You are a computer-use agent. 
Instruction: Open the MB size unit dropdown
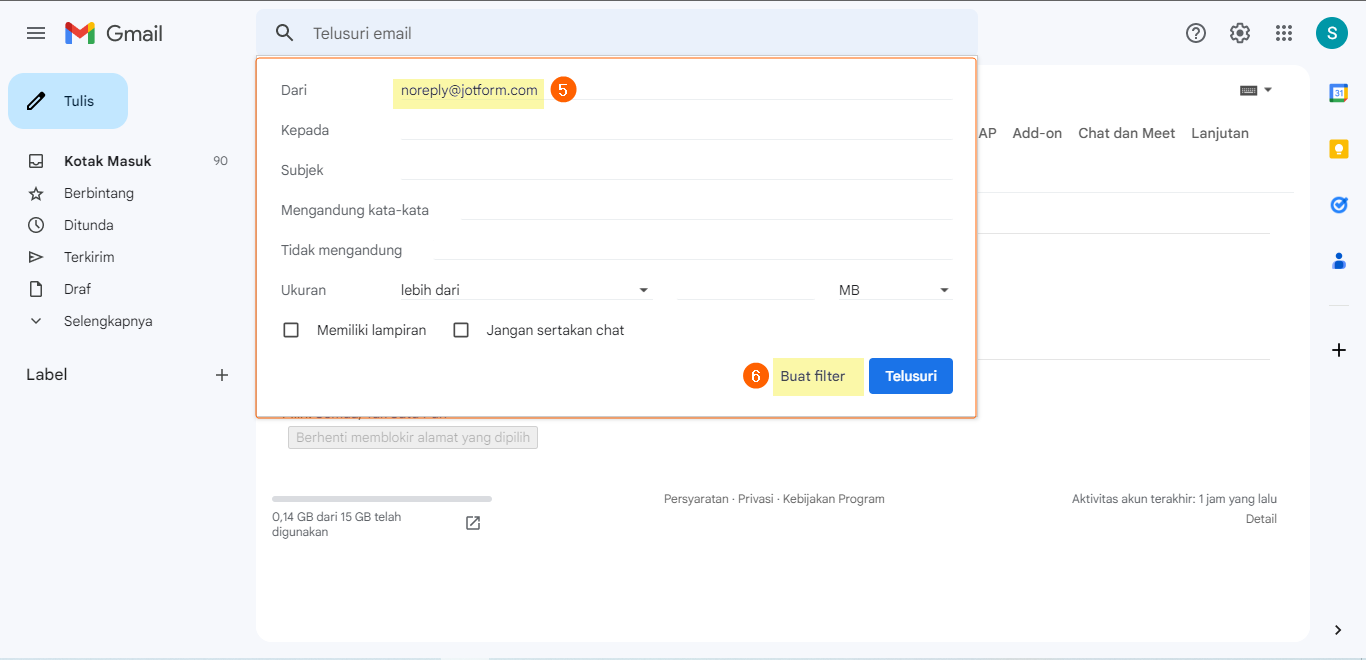[894, 290]
